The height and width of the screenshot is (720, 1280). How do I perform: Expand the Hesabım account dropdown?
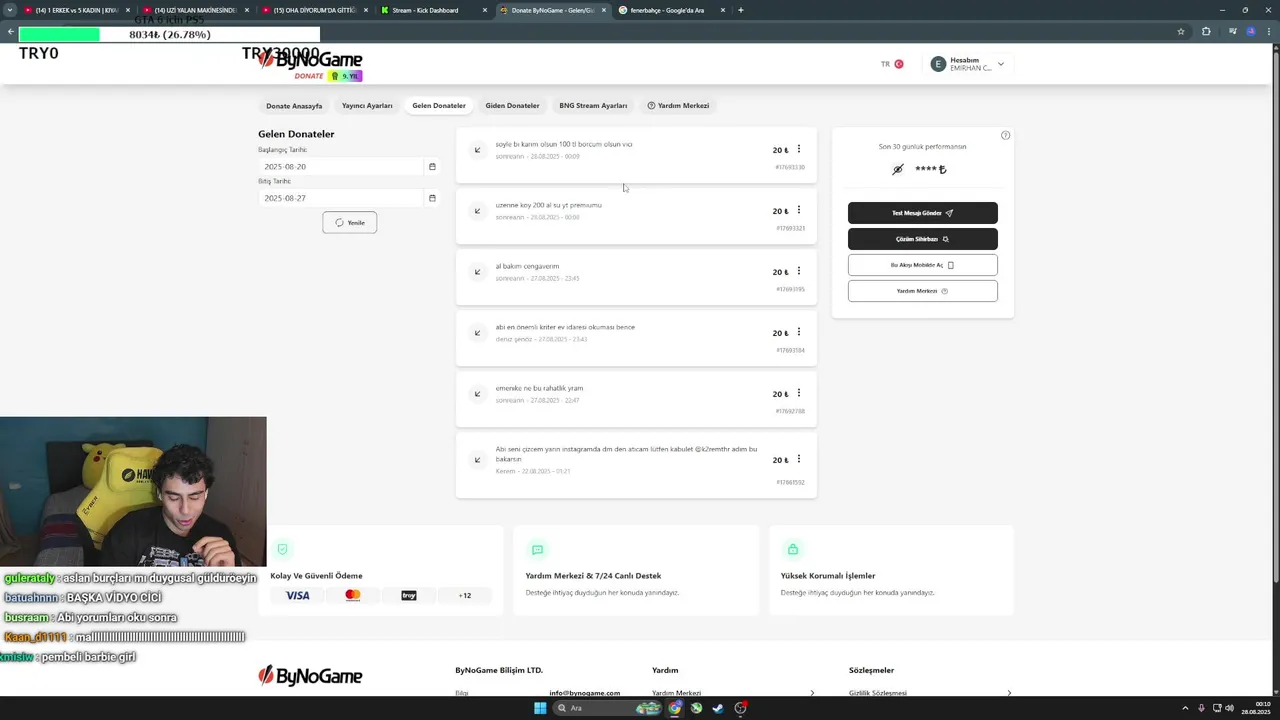pos(1000,64)
